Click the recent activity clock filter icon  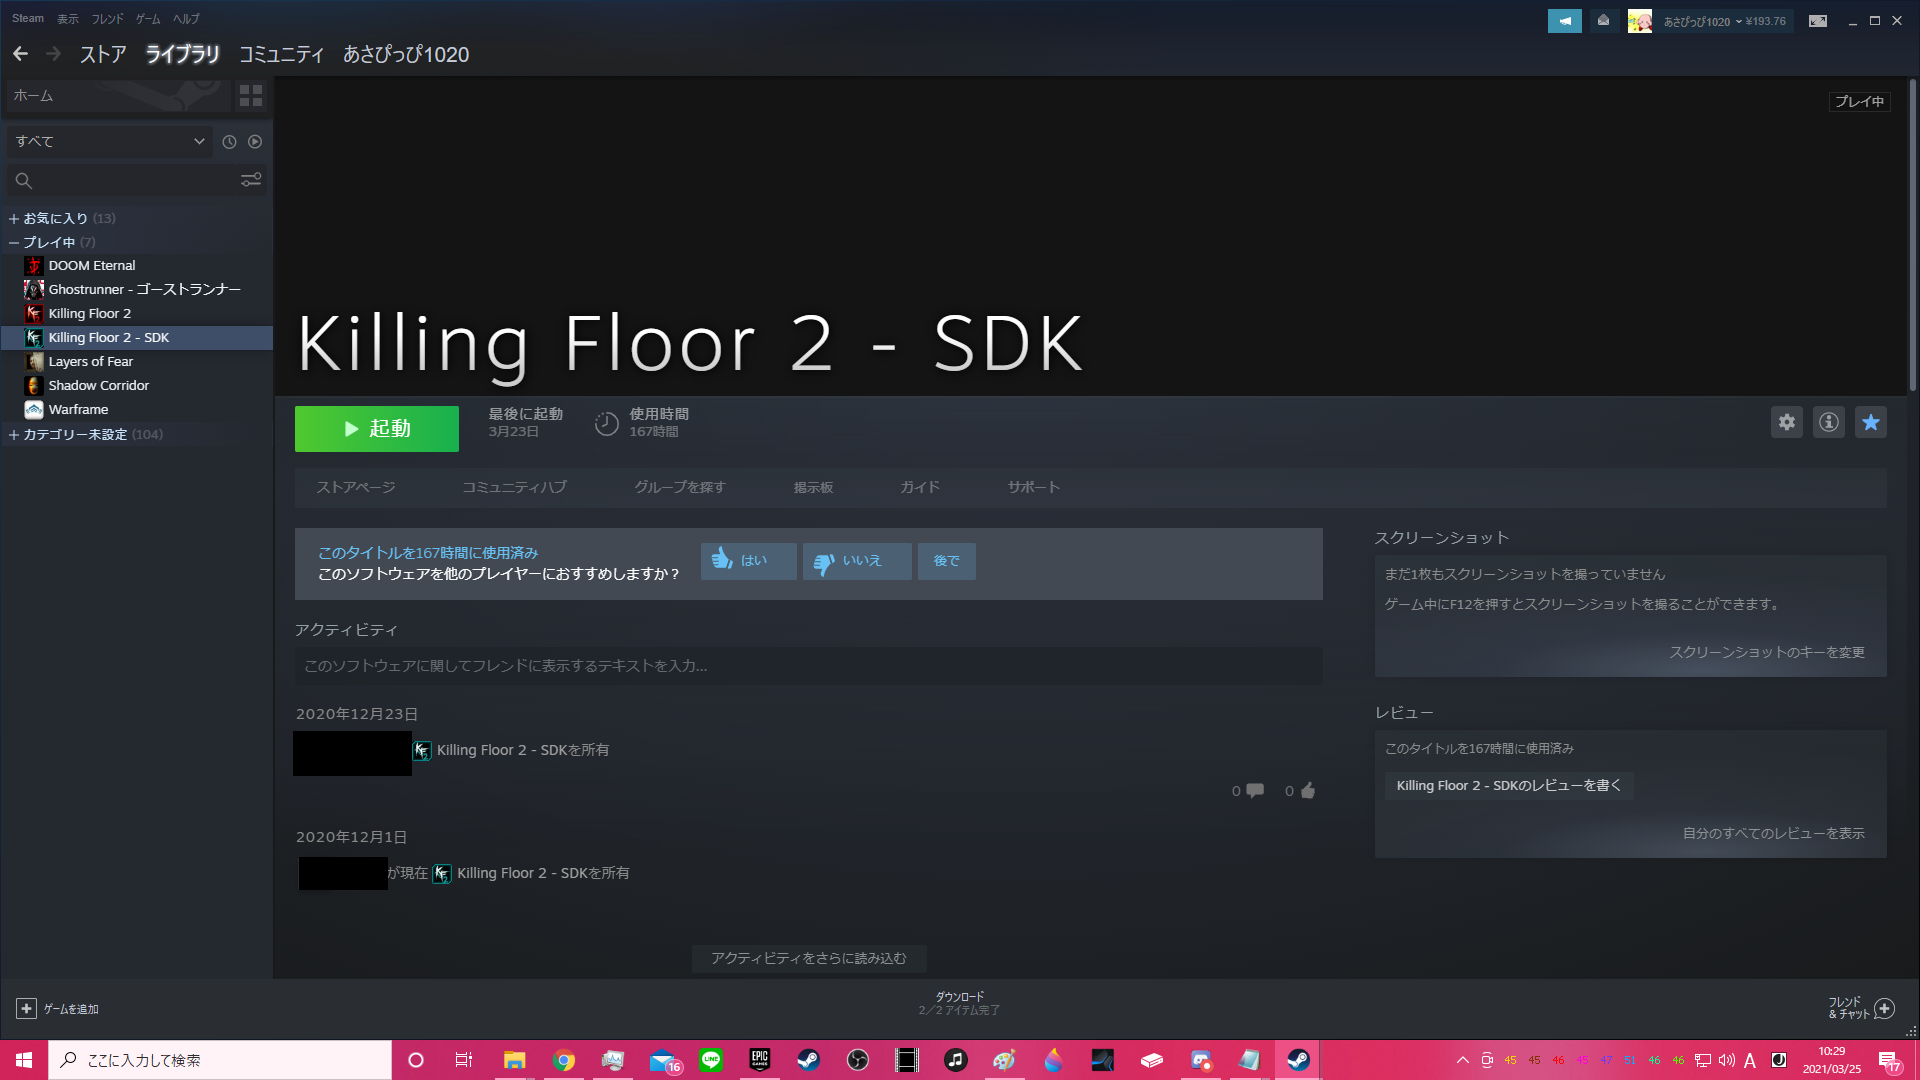[x=229, y=142]
